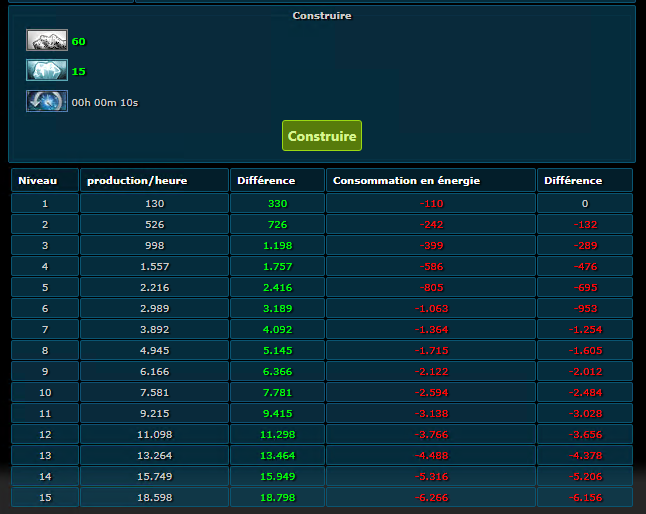Click the green difference value 2.416
The width and height of the screenshot is (646, 514).
point(278,287)
